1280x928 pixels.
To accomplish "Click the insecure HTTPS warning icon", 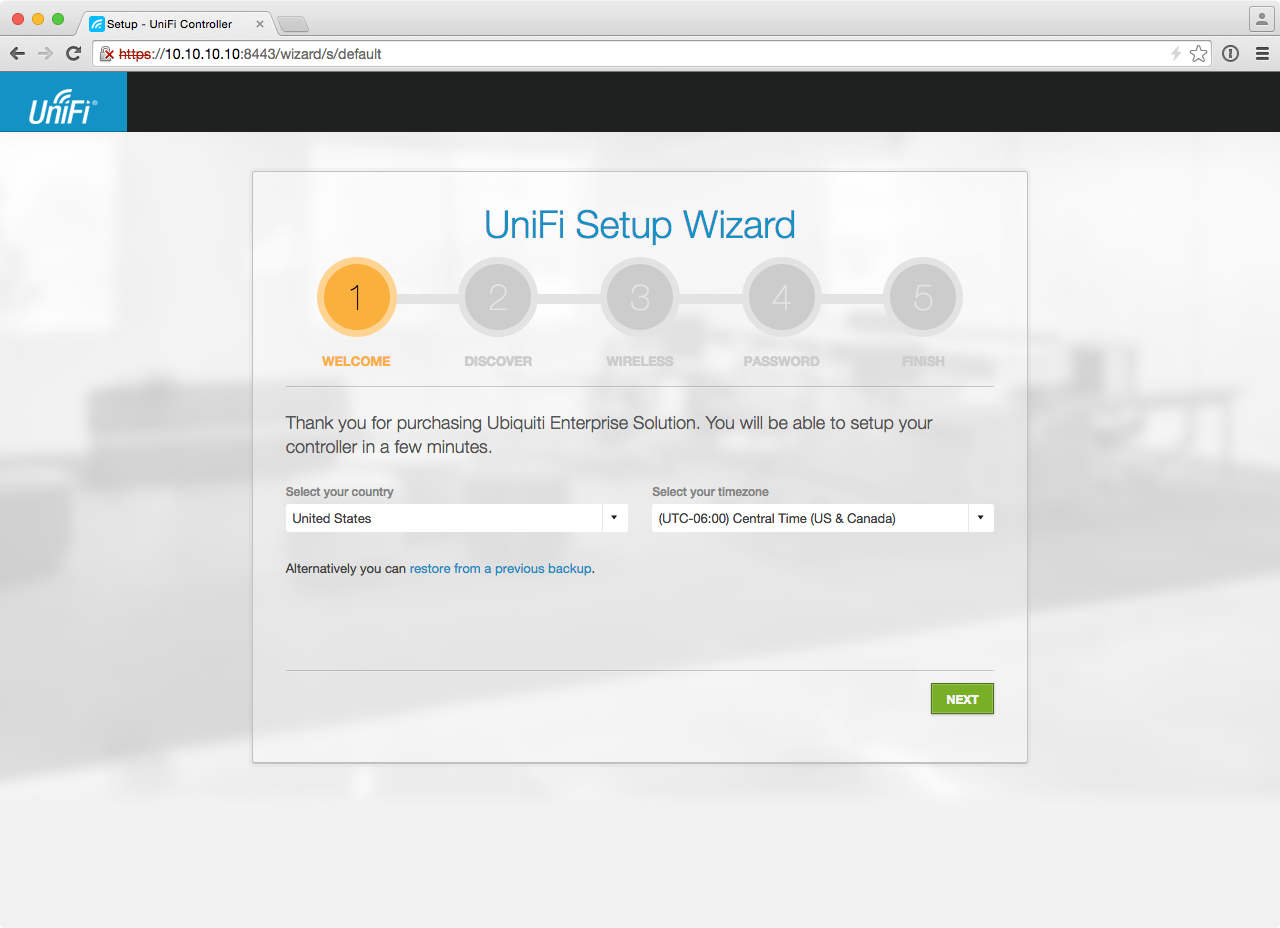I will pos(106,54).
